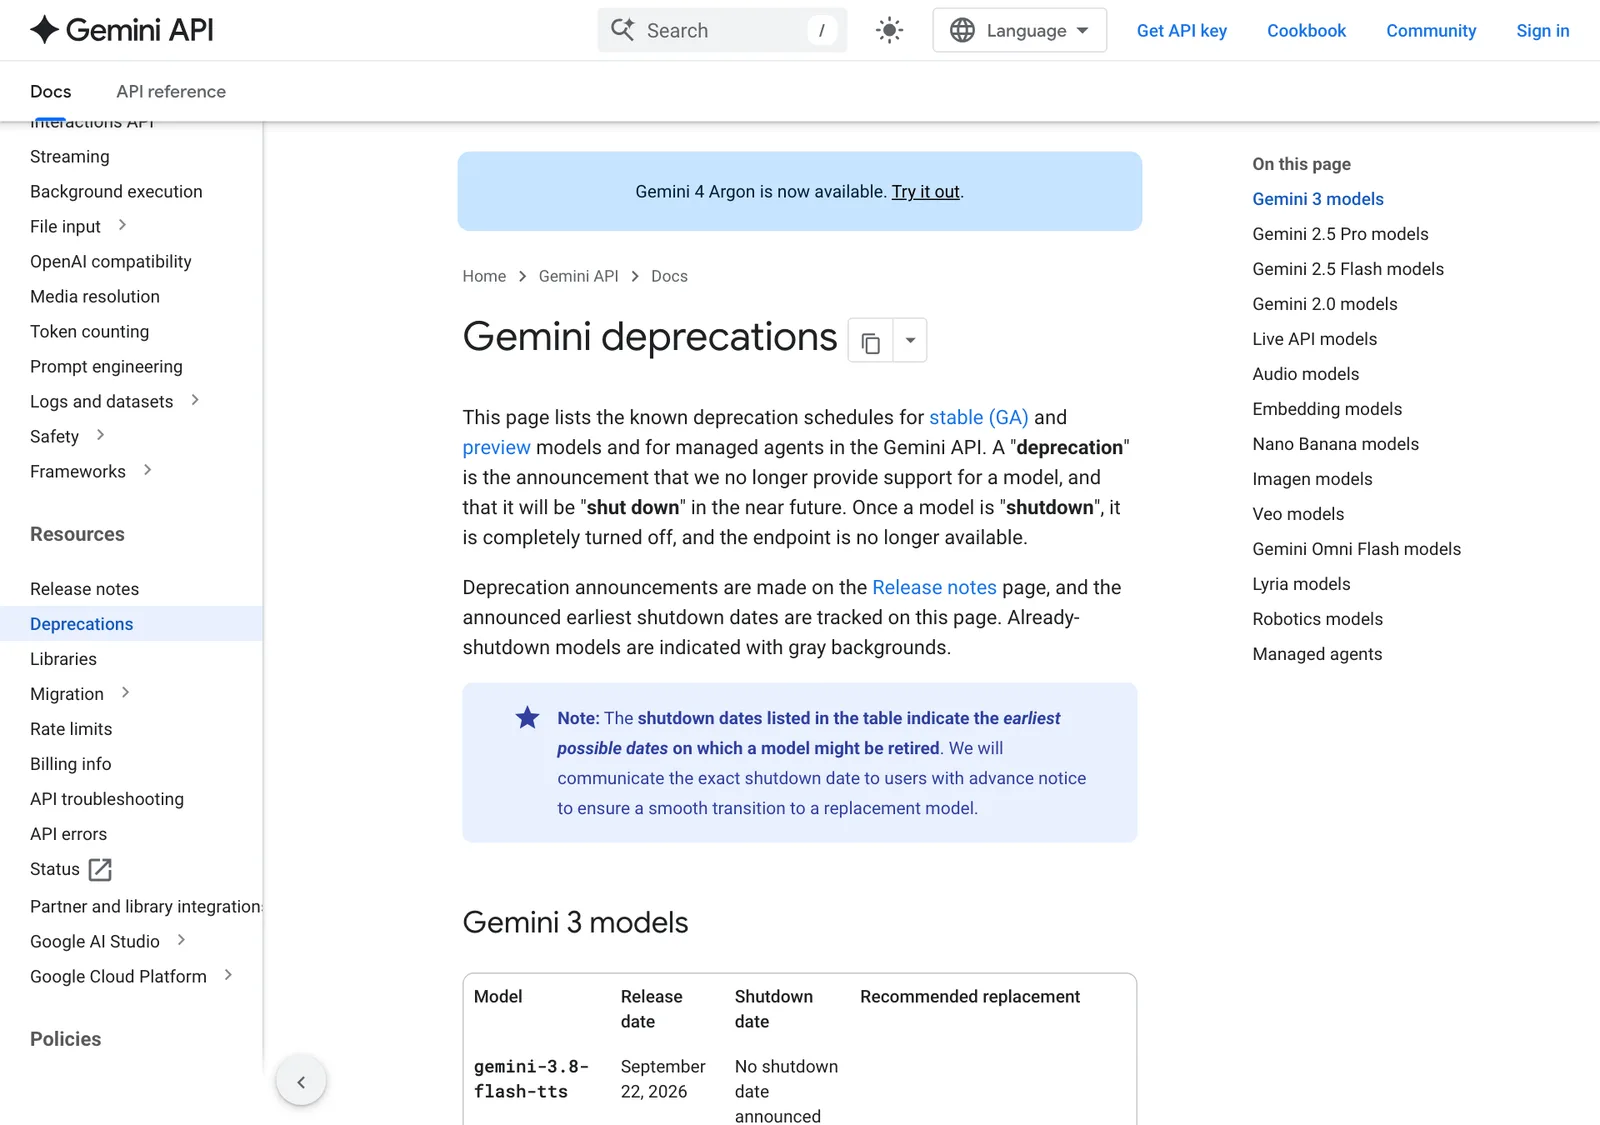1600x1125 pixels.
Task: Expand the Migration chevron
Action: pos(125,692)
